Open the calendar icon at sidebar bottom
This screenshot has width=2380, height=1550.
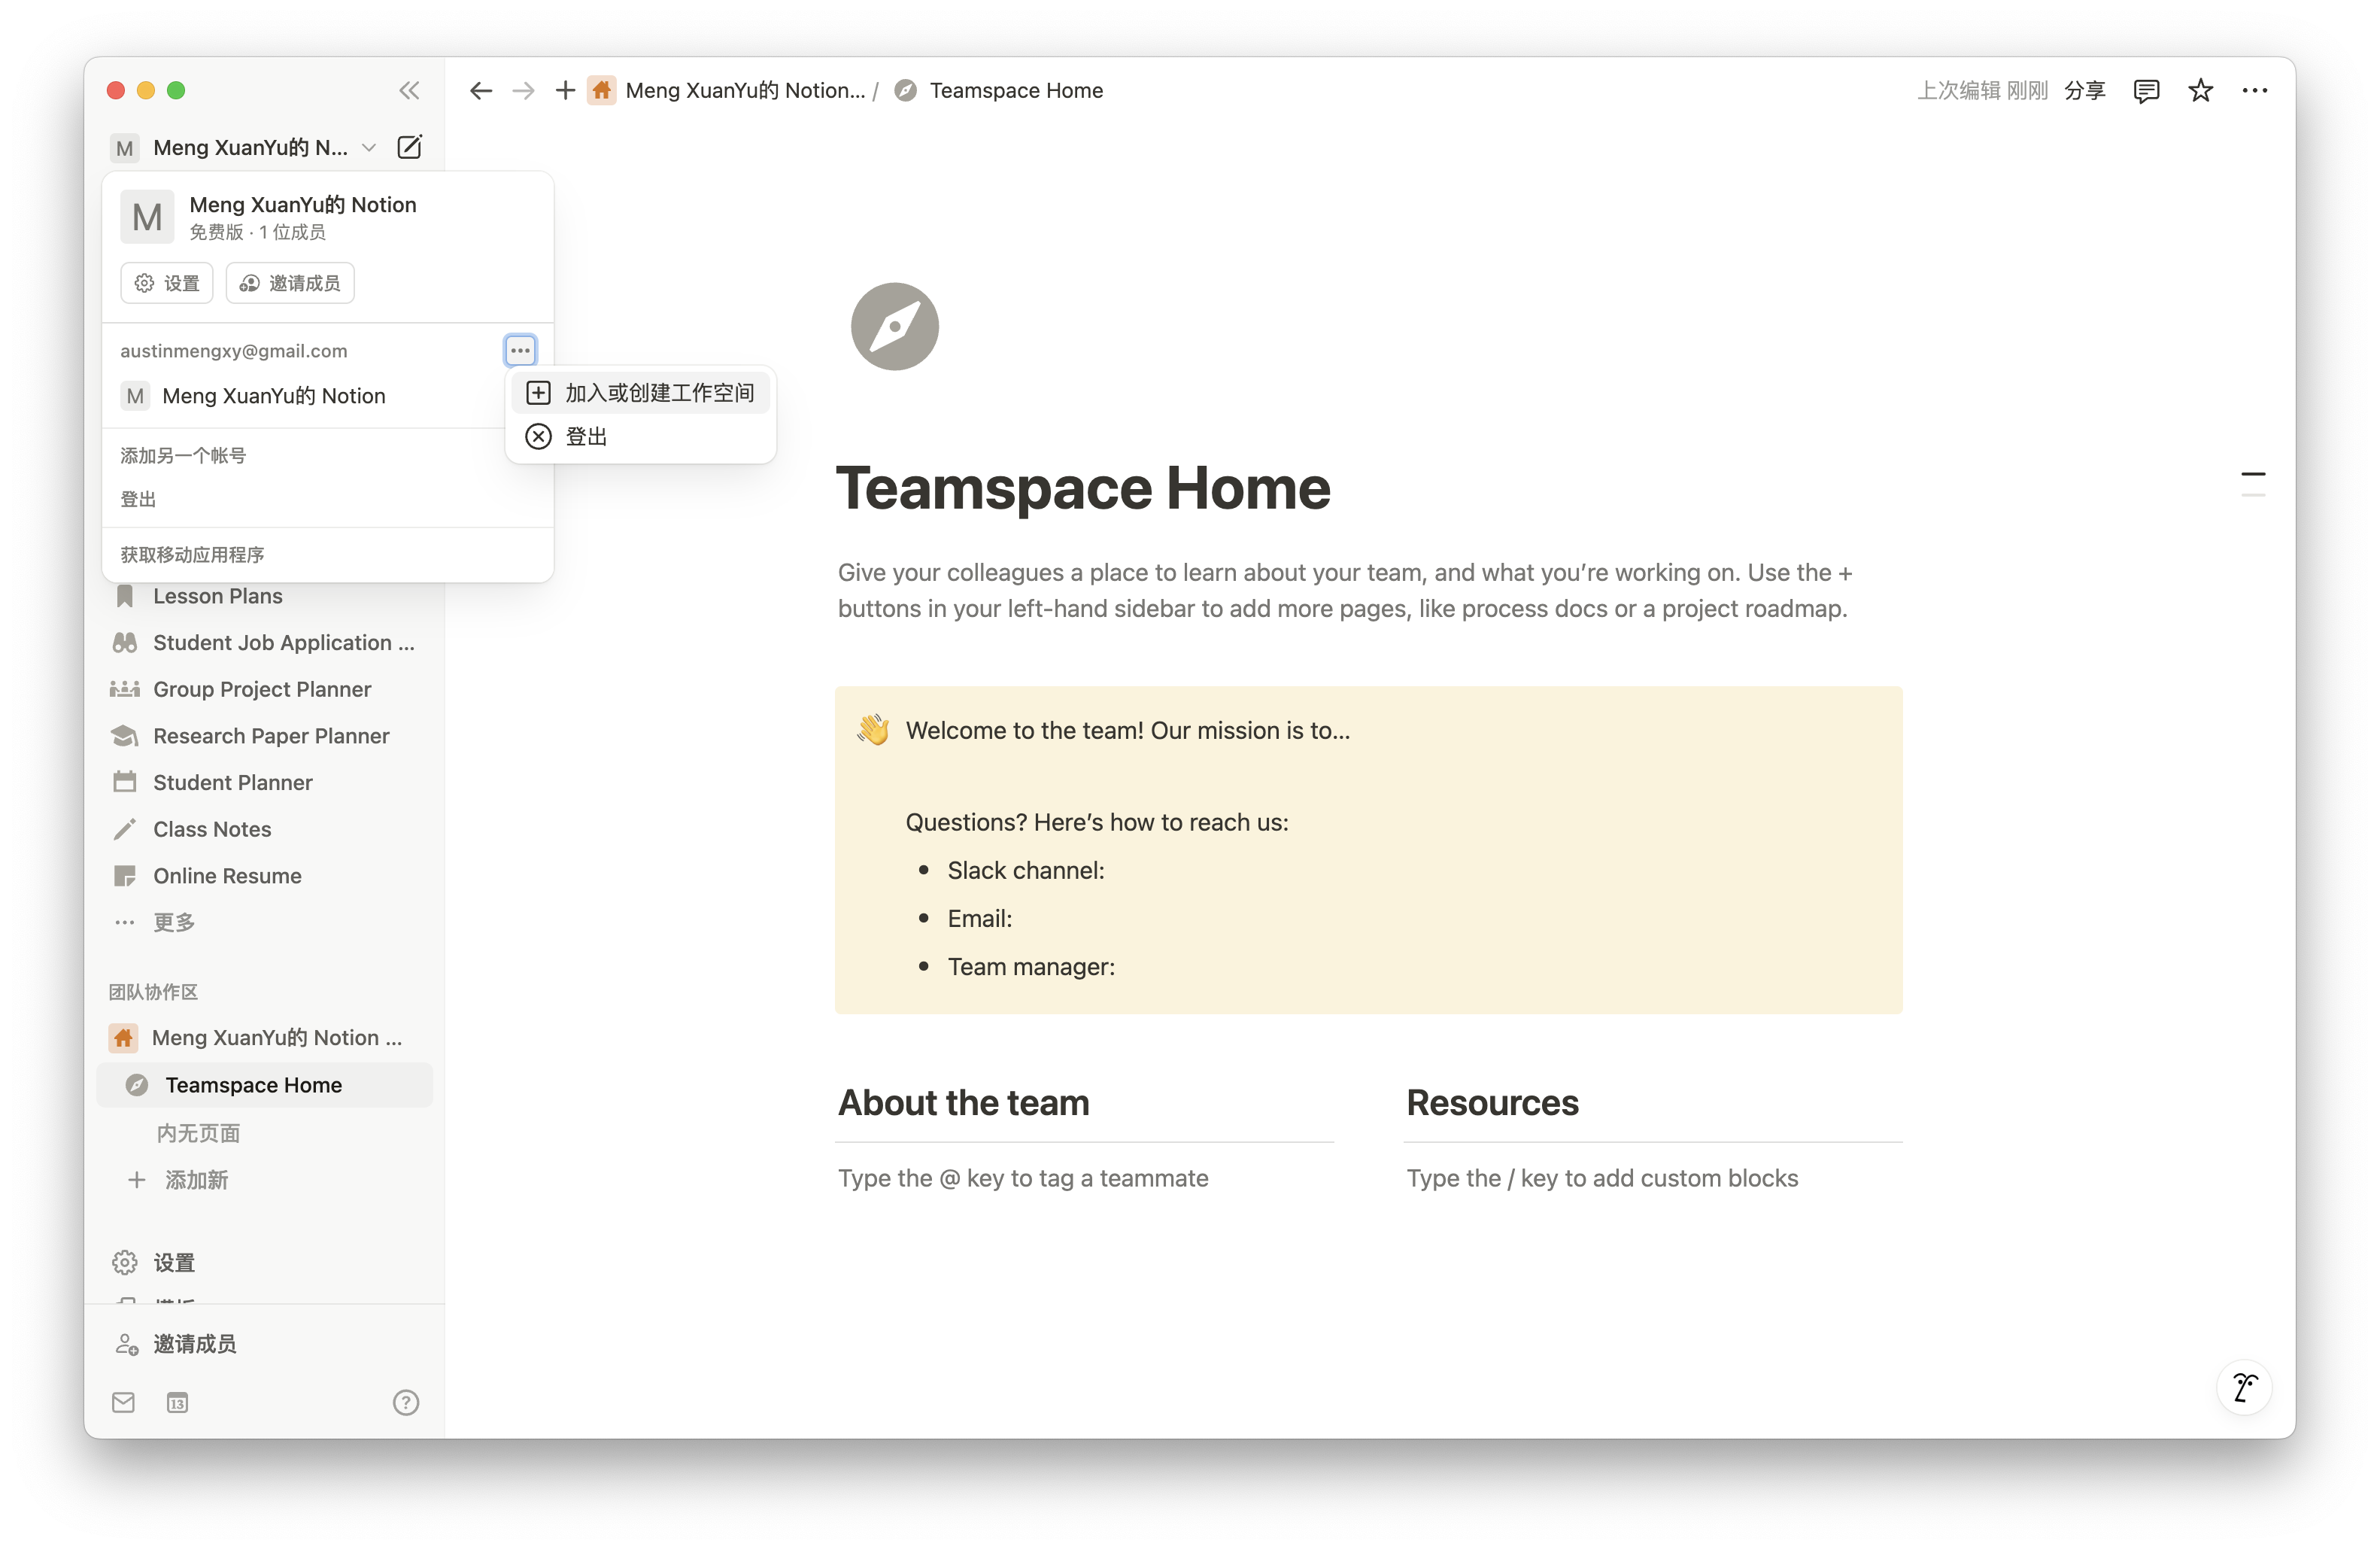click(177, 1402)
